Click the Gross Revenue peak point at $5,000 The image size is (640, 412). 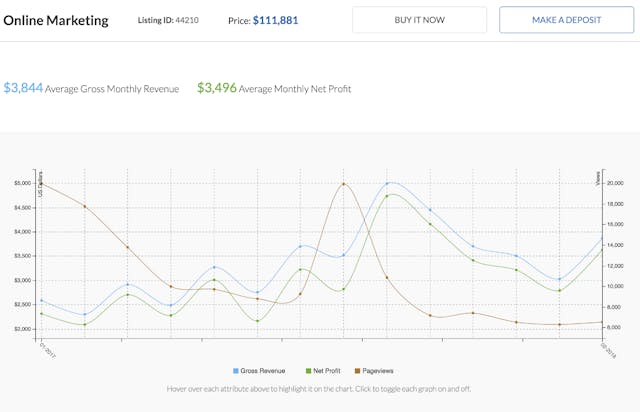pos(387,183)
